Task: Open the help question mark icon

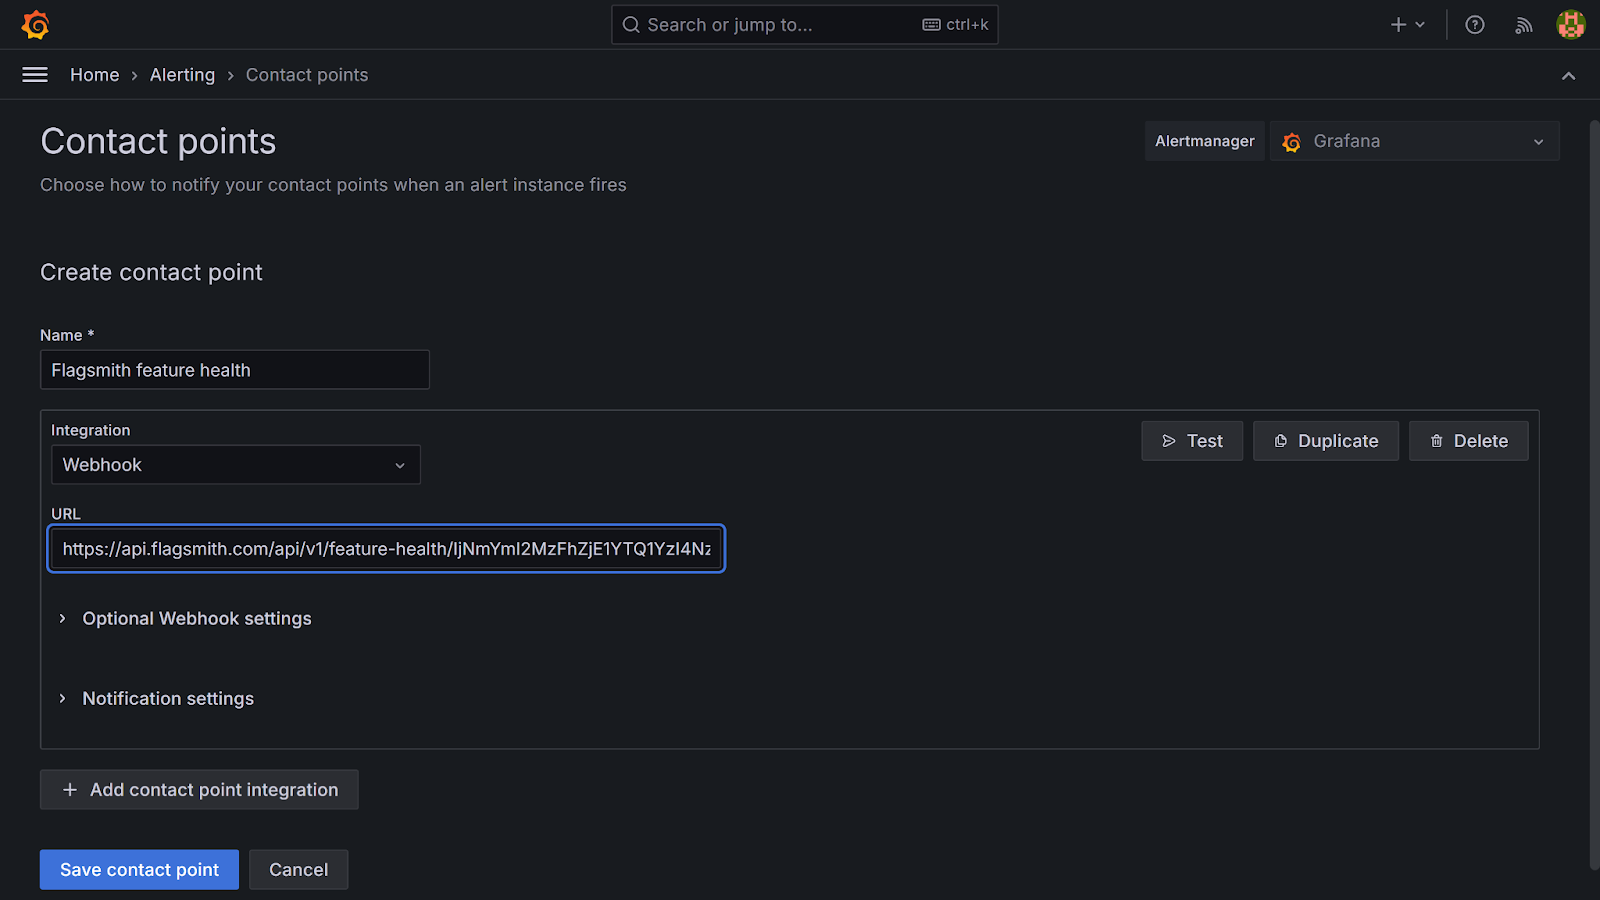Action: point(1475,25)
